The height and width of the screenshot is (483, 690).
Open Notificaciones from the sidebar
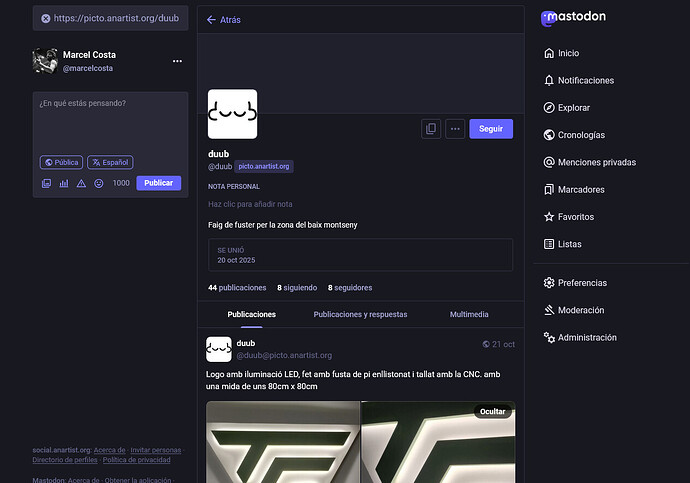(599, 80)
